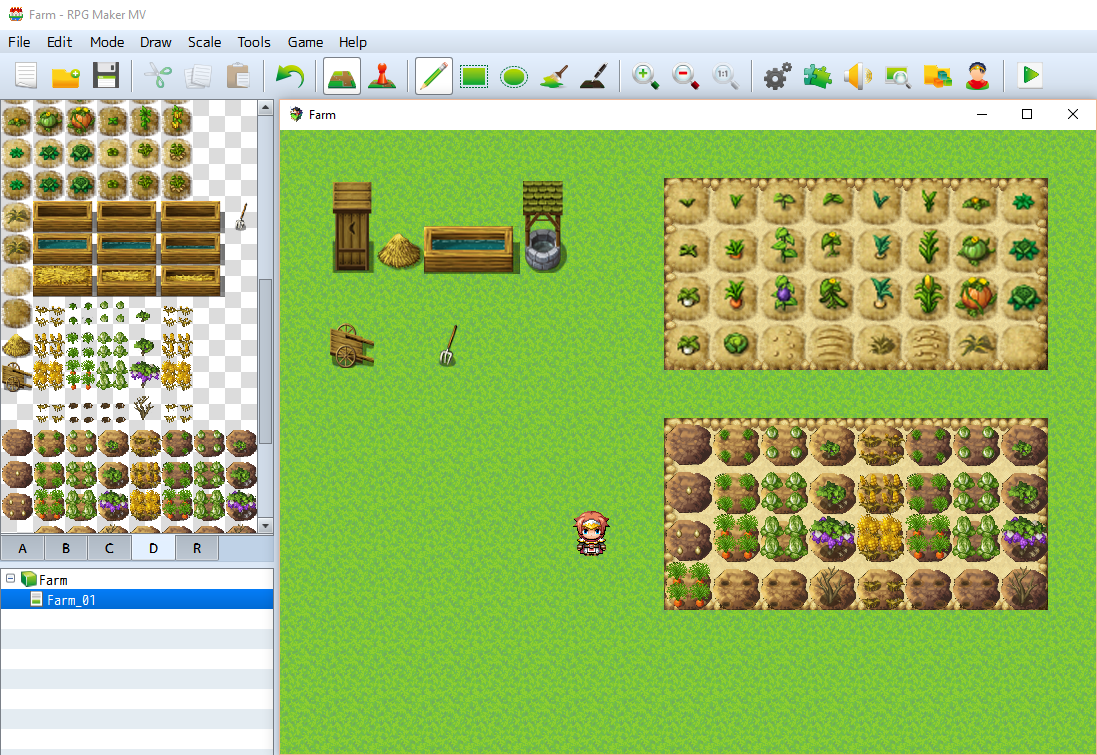Click the wooden cart on the map
Screen dimensions: 1097x755
pos(351,346)
